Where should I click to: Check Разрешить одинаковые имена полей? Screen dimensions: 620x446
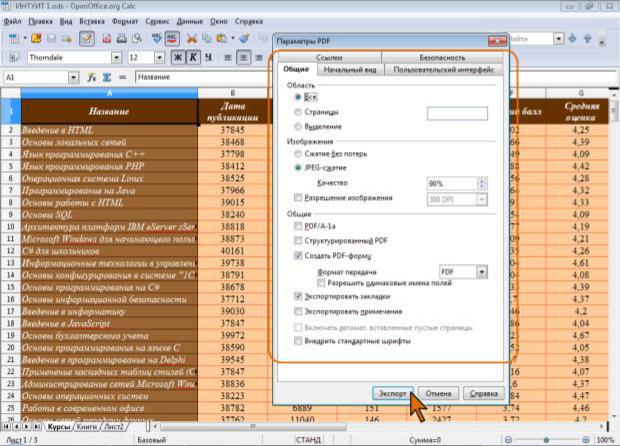tap(321, 283)
